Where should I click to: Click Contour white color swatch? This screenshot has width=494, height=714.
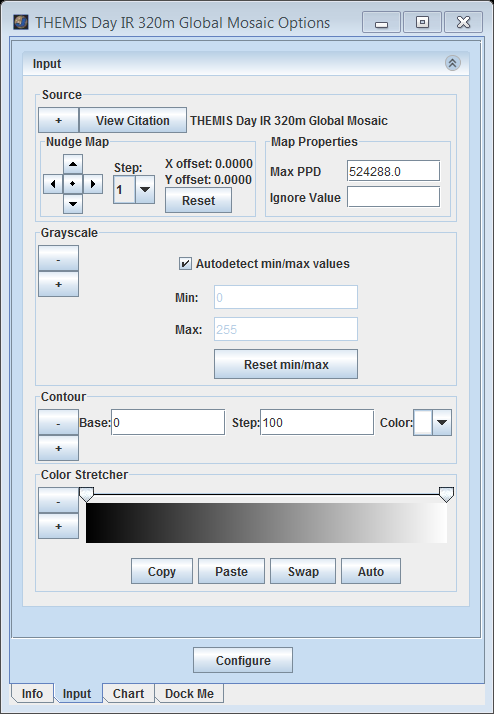point(423,423)
